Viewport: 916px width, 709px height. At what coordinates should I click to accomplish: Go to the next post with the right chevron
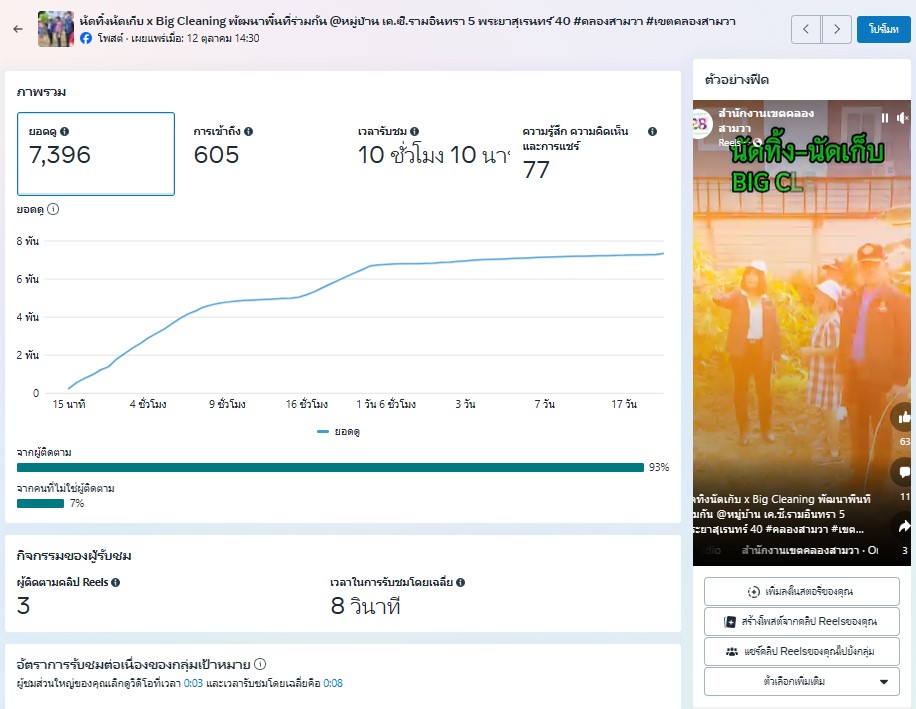(837, 29)
